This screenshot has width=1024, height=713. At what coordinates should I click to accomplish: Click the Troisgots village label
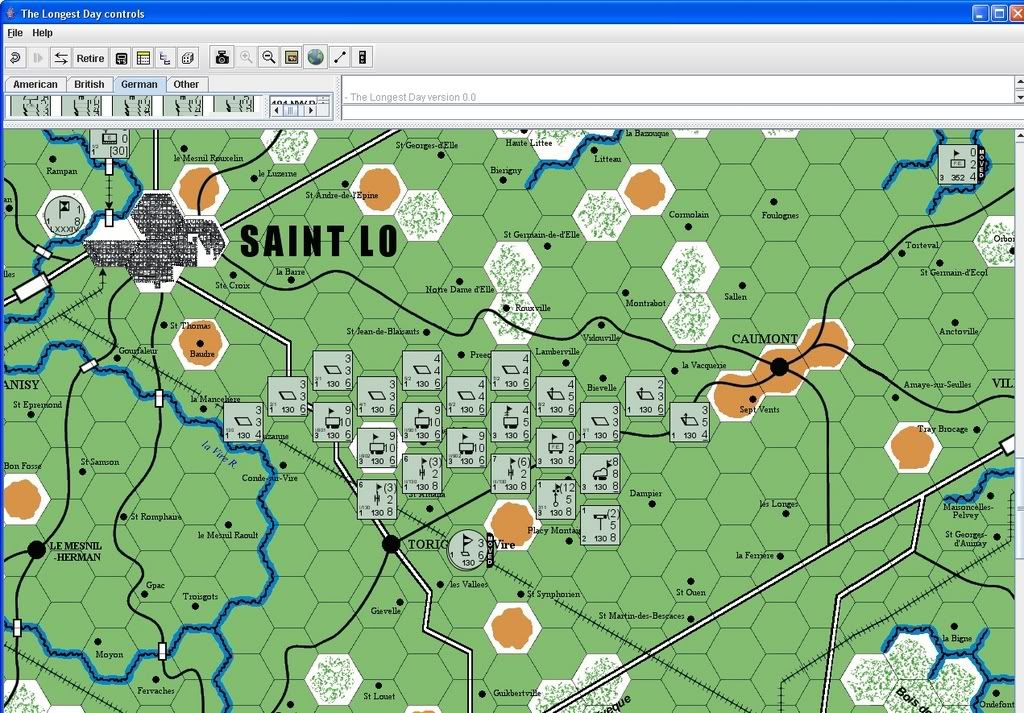click(x=200, y=597)
